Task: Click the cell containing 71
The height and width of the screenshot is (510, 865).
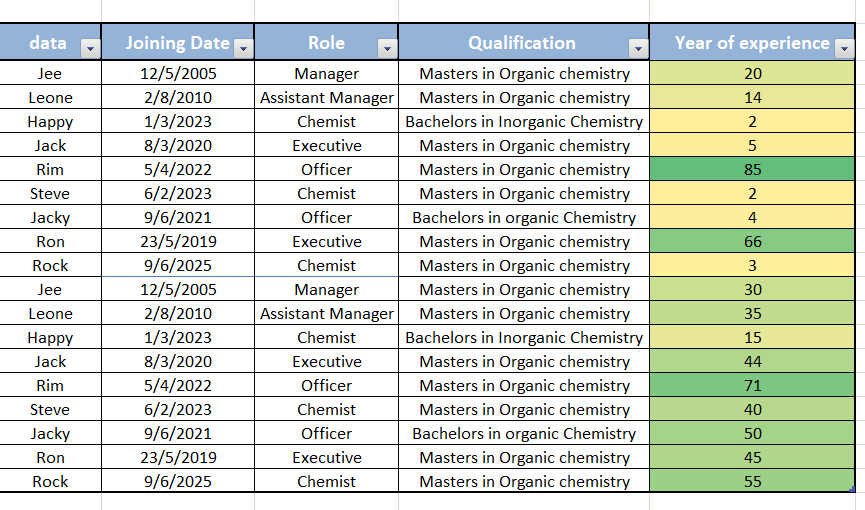Action: [x=752, y=385]
